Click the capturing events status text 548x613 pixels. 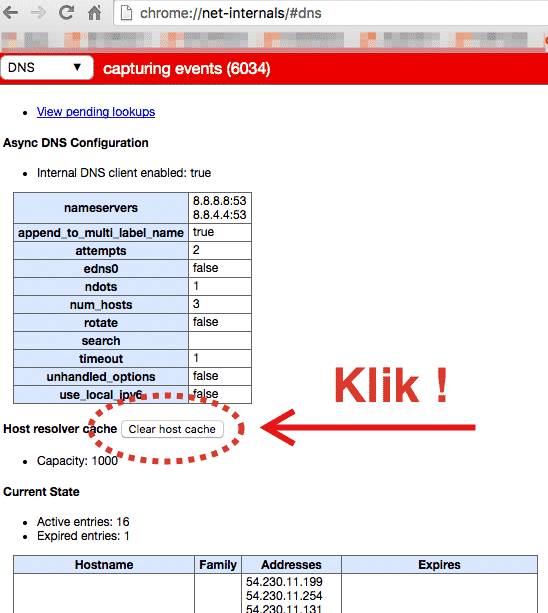coord(186,69)
